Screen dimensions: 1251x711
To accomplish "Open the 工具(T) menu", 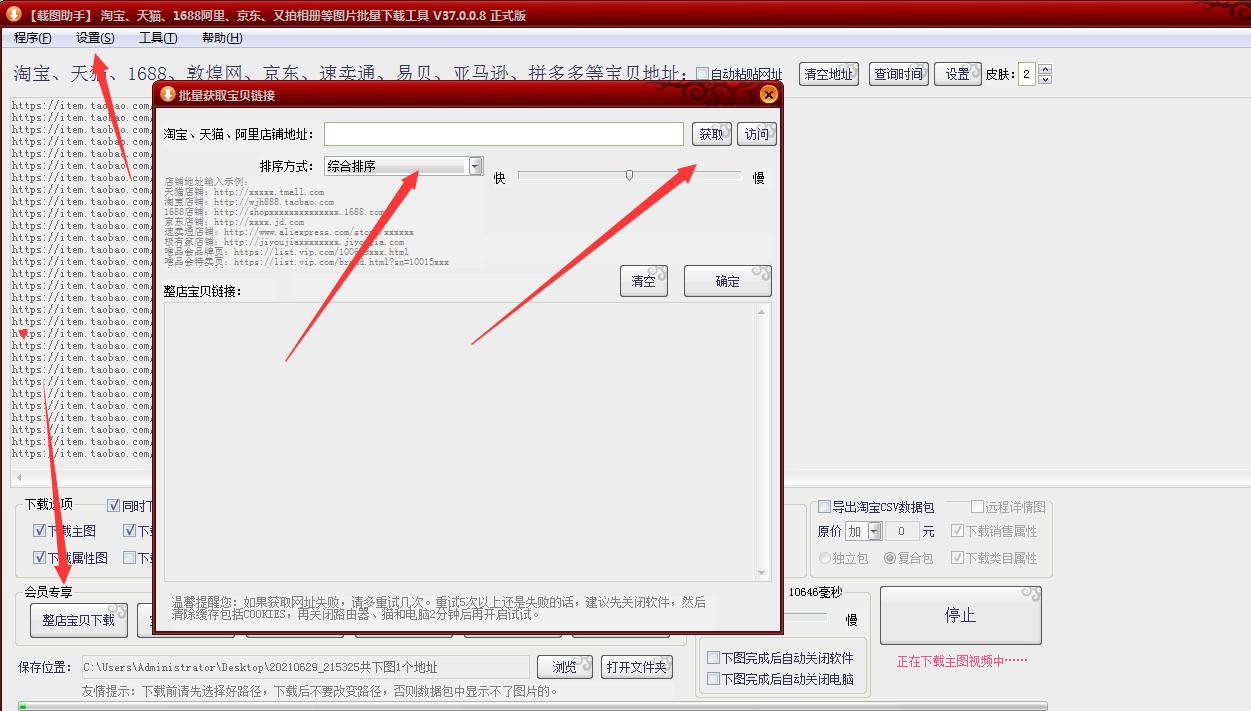I will point(158,38).
